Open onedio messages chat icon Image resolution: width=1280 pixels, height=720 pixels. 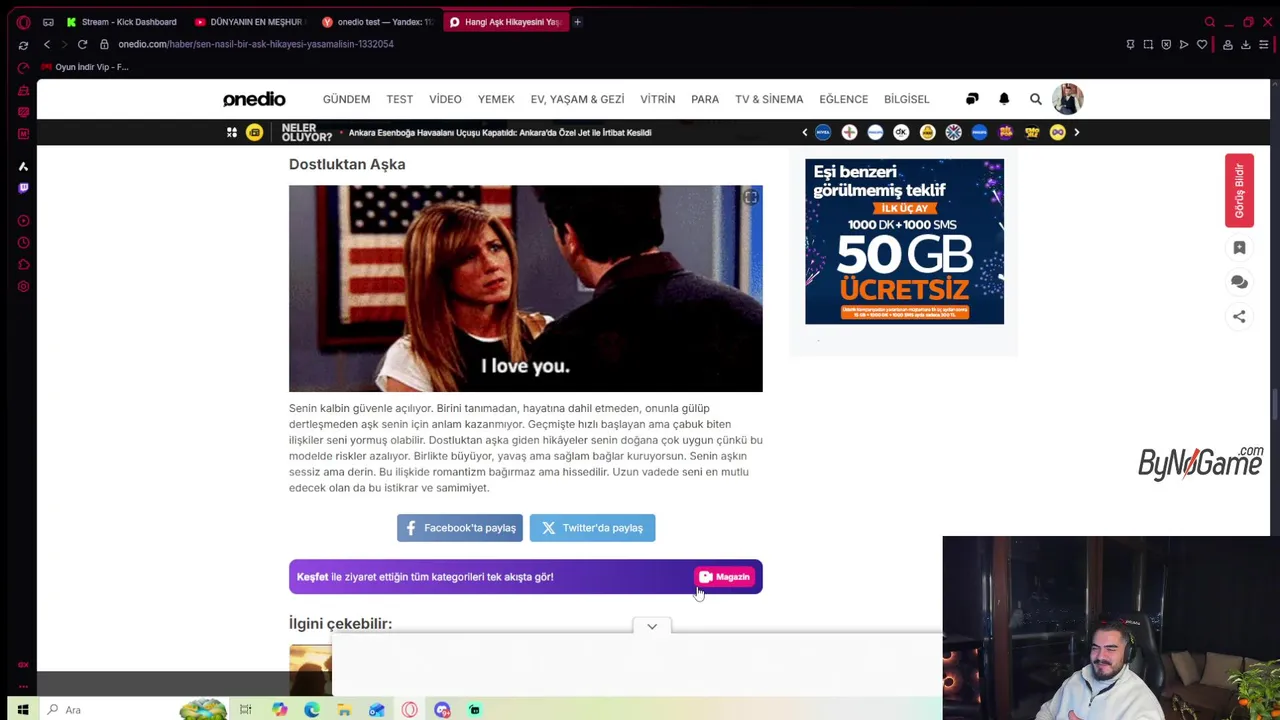[x=972, y=99]
